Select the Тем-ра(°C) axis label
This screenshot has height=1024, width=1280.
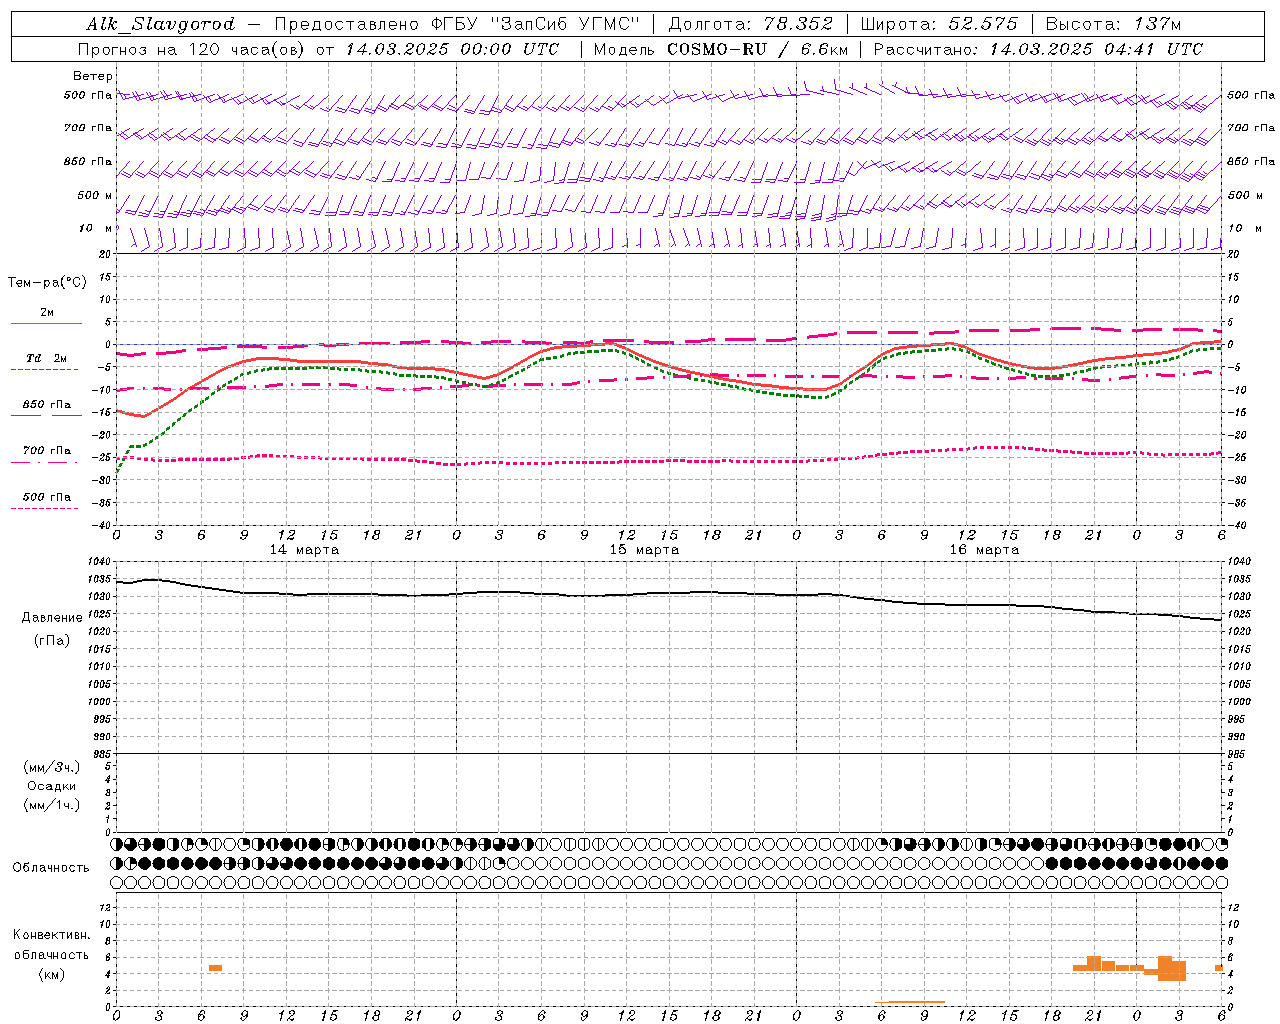[47, 283]
